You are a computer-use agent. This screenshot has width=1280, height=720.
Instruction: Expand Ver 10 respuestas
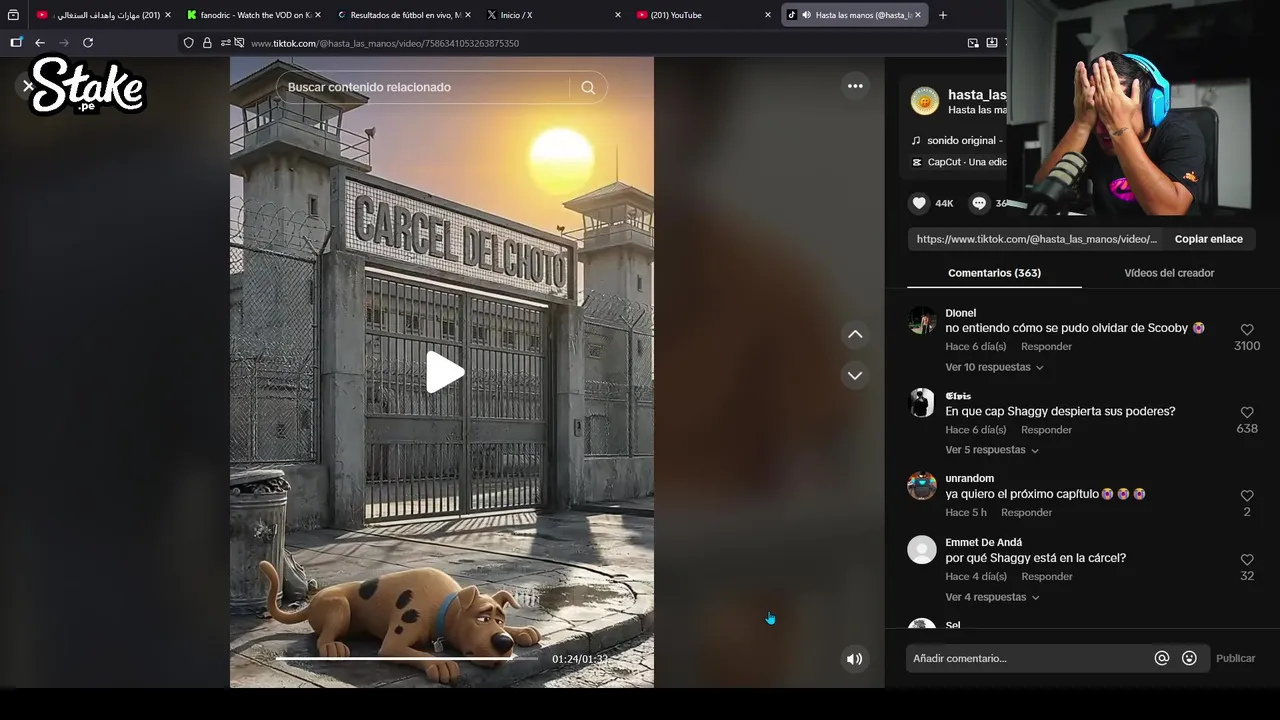(x=994, y=367)
